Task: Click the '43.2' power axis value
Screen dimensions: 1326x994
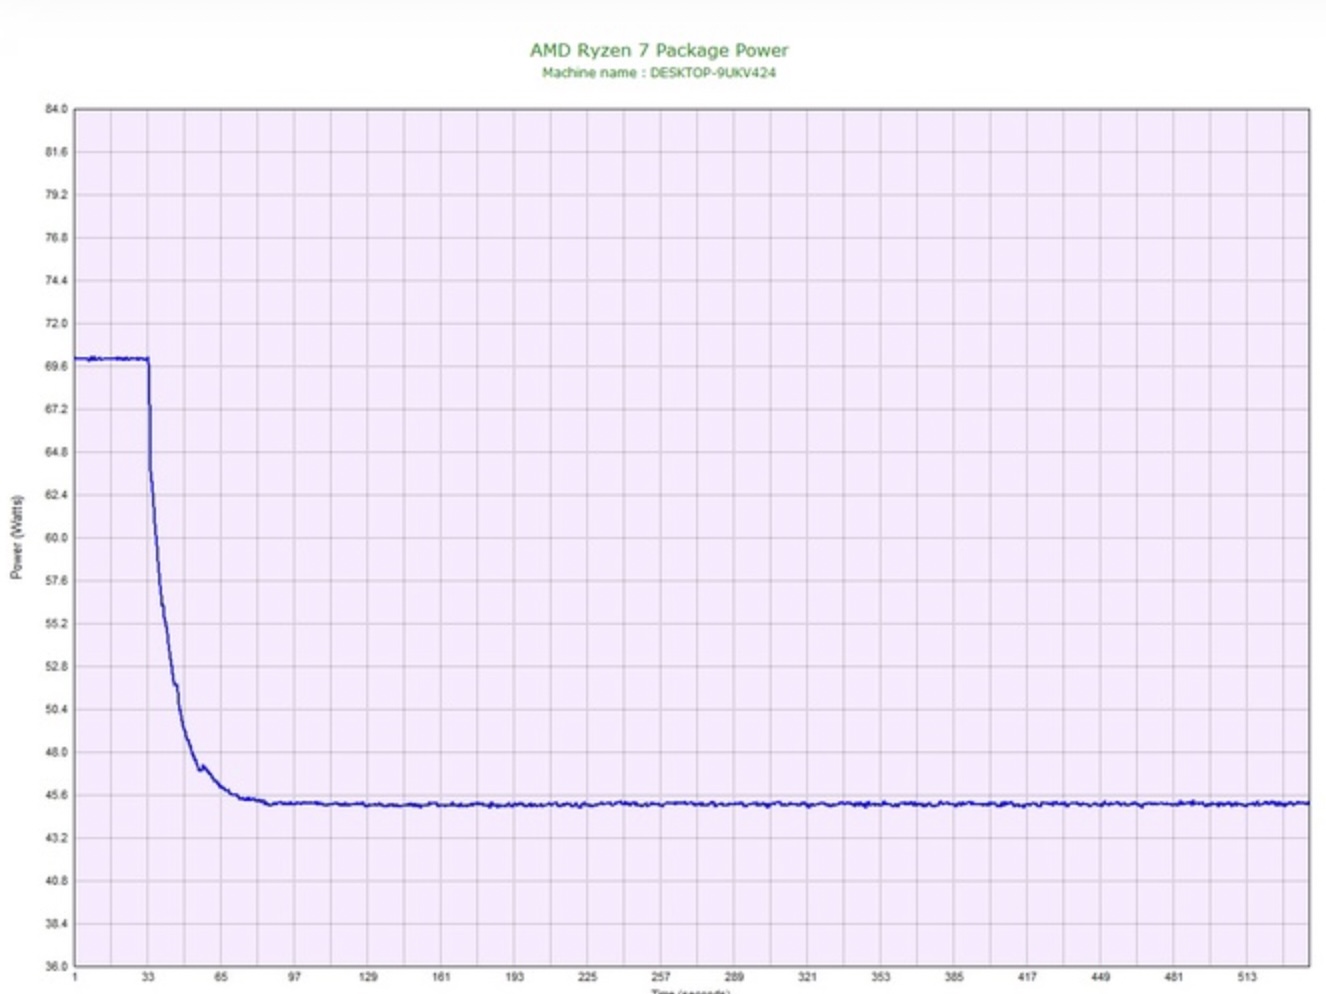Action: tap(56, 838)
